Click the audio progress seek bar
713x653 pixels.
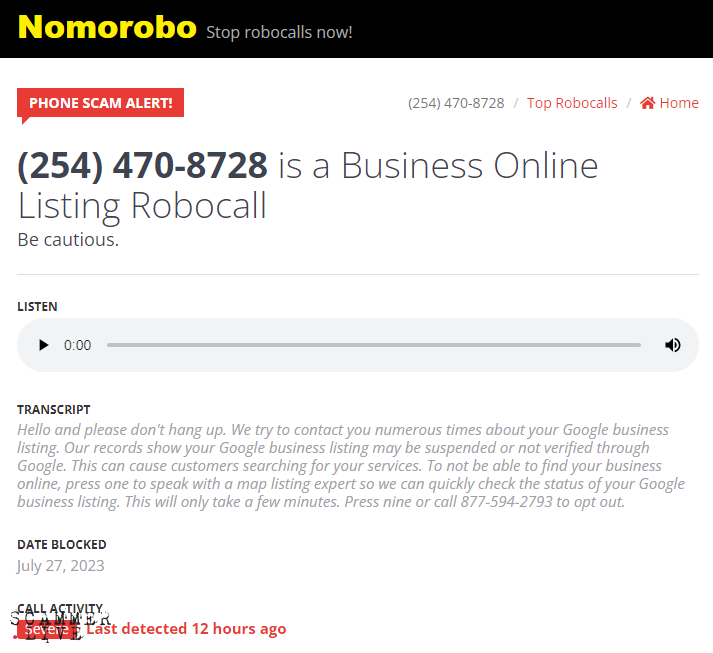374,345
